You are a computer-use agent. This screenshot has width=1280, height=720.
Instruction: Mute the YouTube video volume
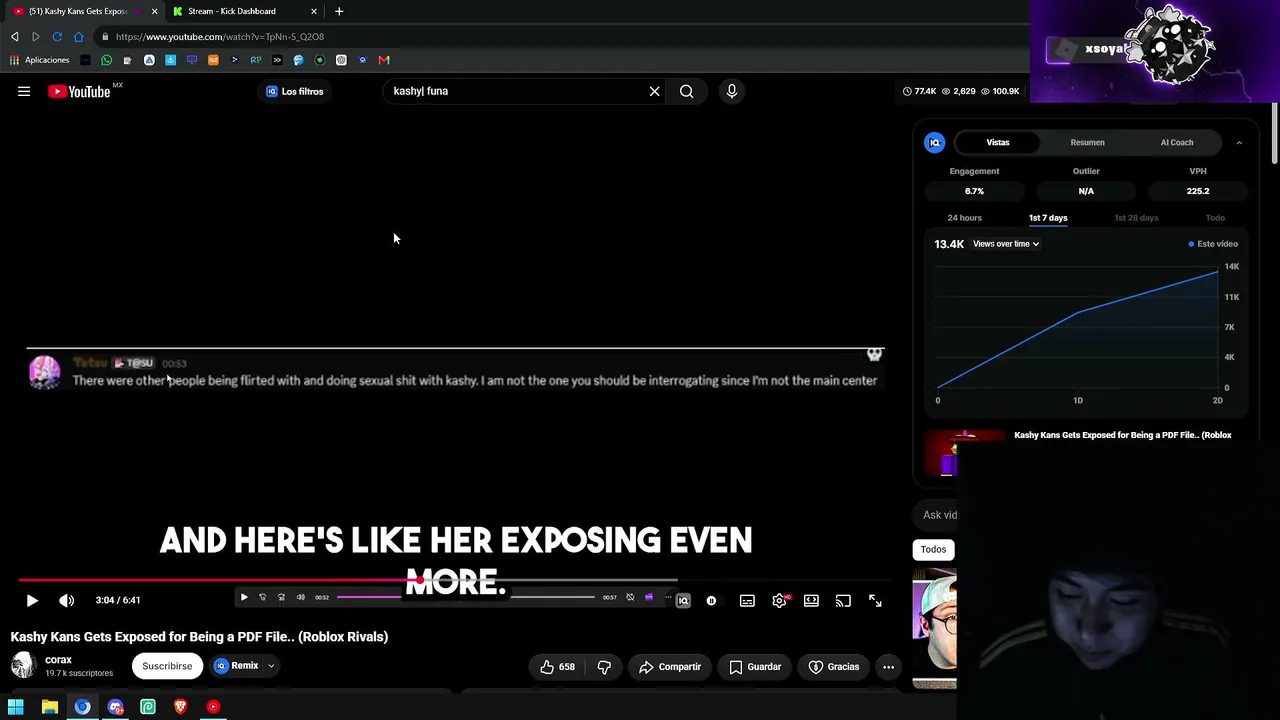67,600
